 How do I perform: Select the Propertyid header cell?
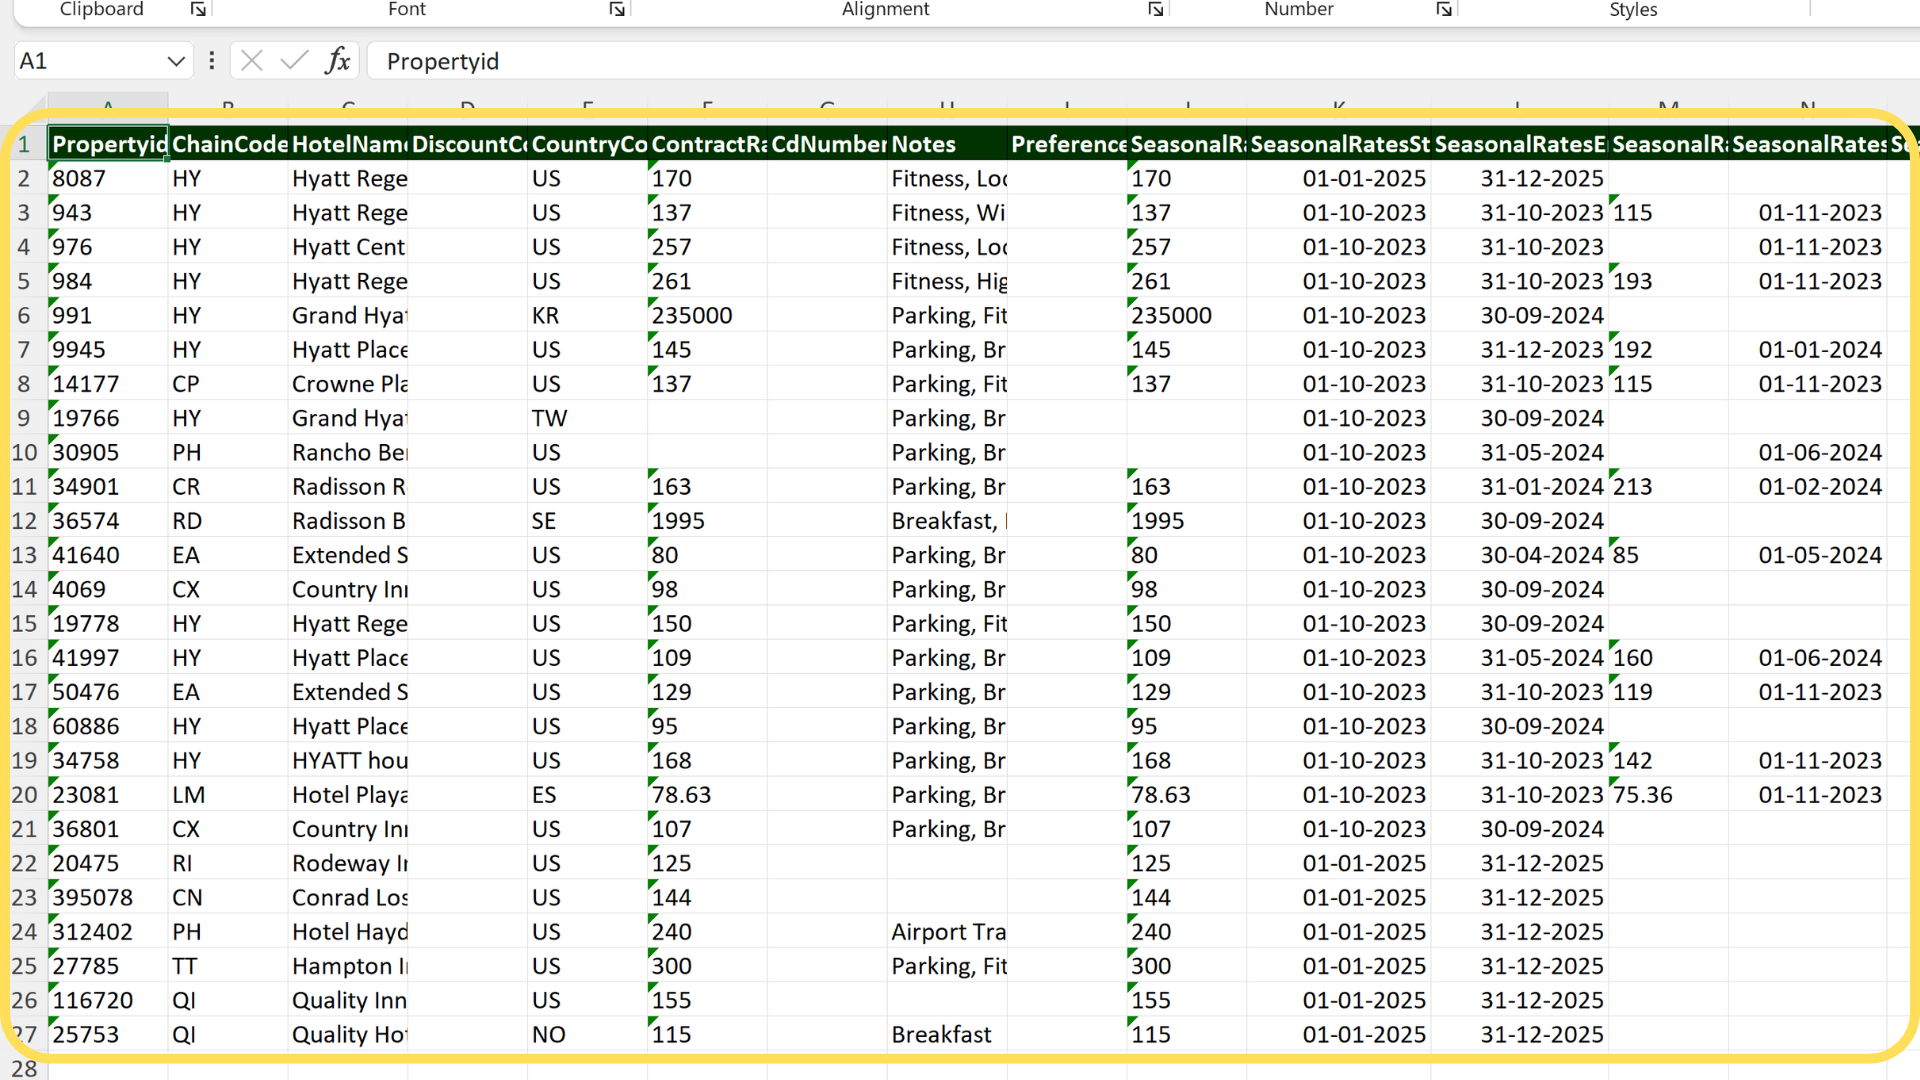108,144
